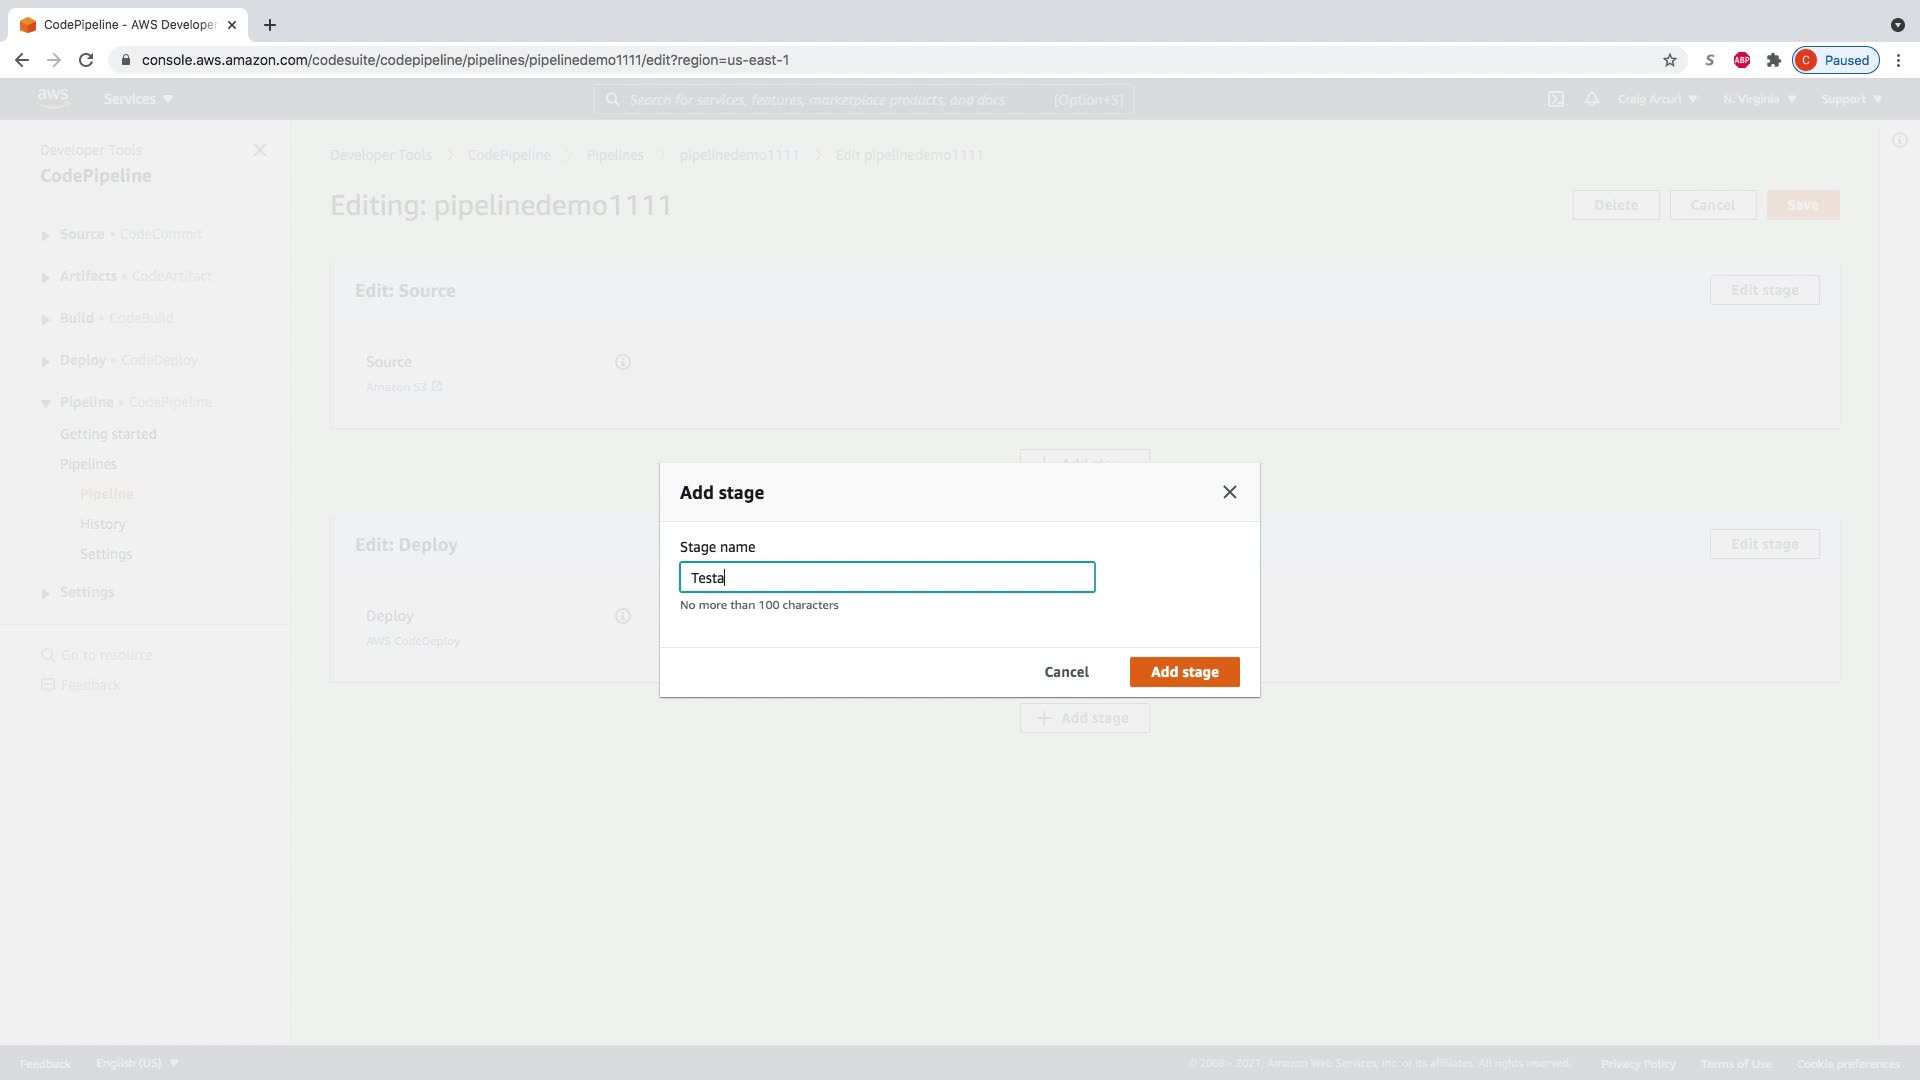Open the notifications bell icon
This screenshot has height=1080, width=1920.
[x=1592, y=99]
